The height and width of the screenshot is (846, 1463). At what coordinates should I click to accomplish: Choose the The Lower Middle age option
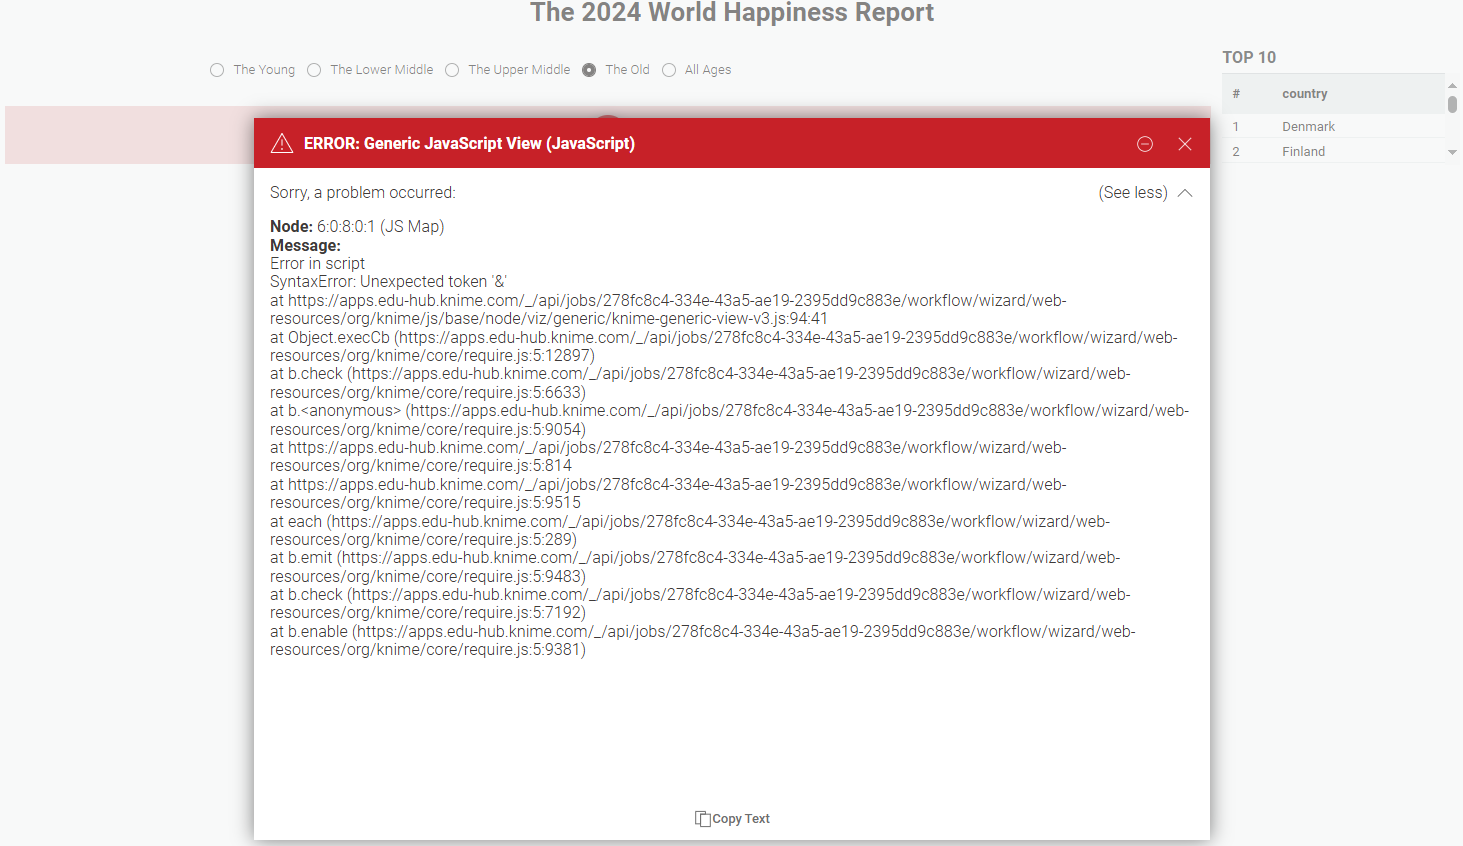(x=314, y=70)
